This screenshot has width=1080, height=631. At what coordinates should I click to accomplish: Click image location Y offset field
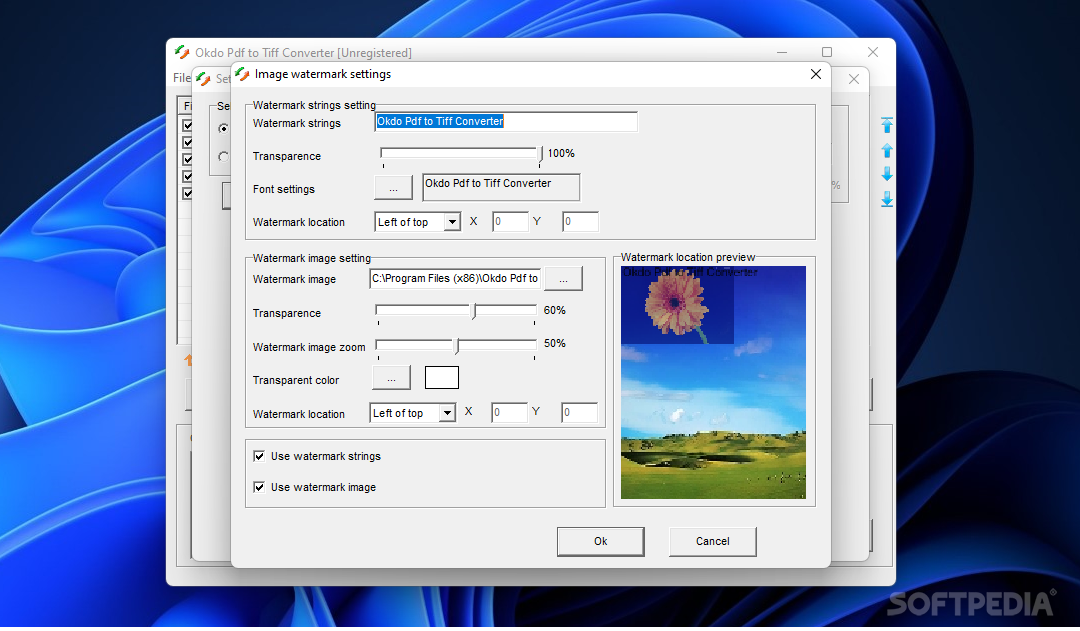point(579,413)
